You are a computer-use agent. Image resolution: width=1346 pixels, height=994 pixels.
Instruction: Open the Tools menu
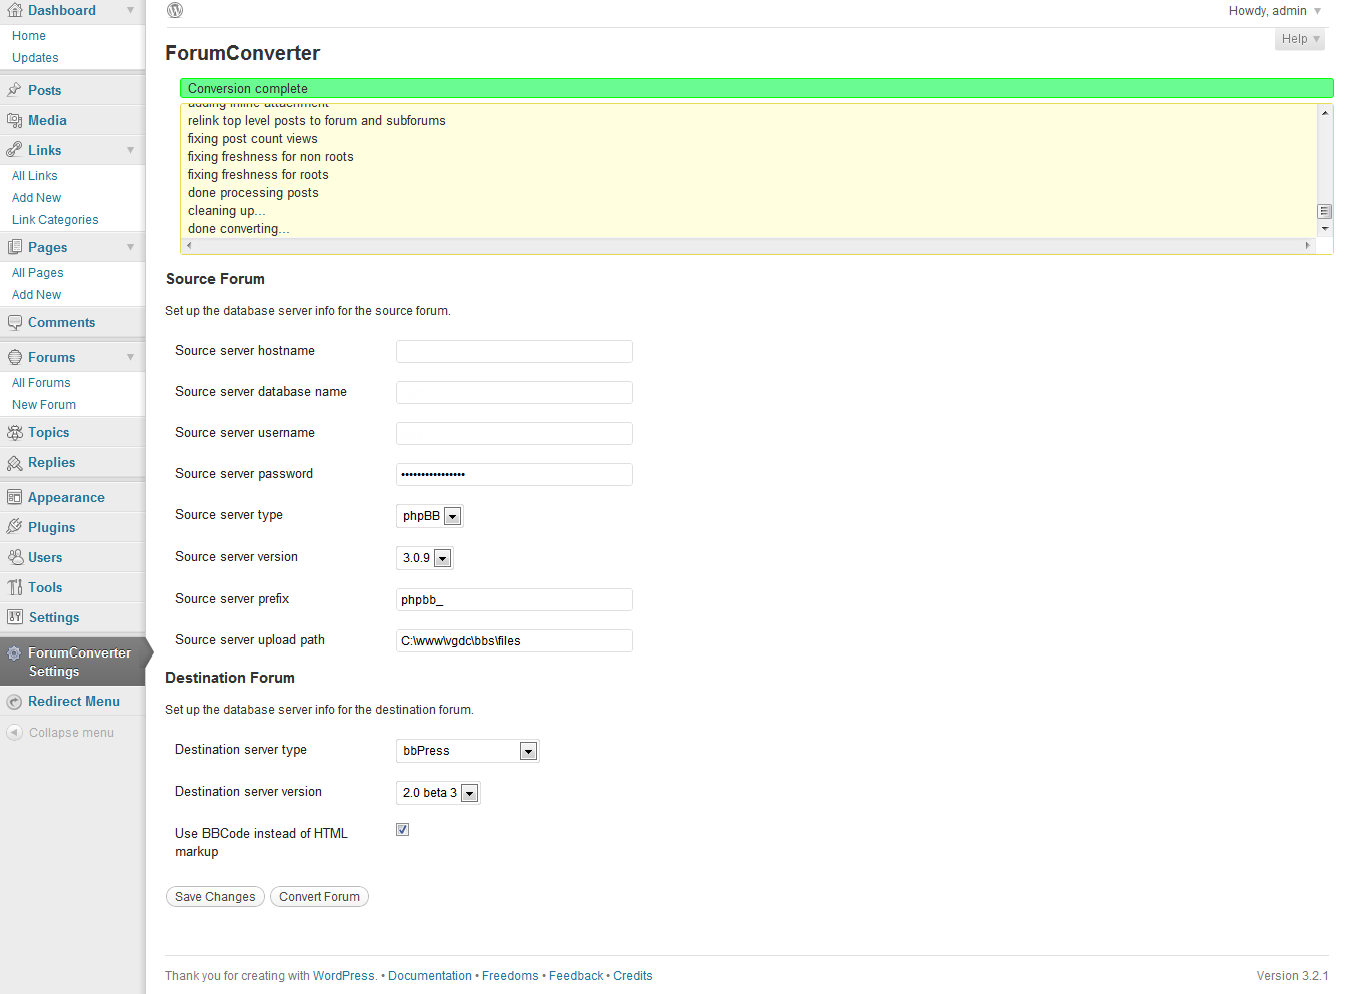pyautogui.click(x=45, y=587)
